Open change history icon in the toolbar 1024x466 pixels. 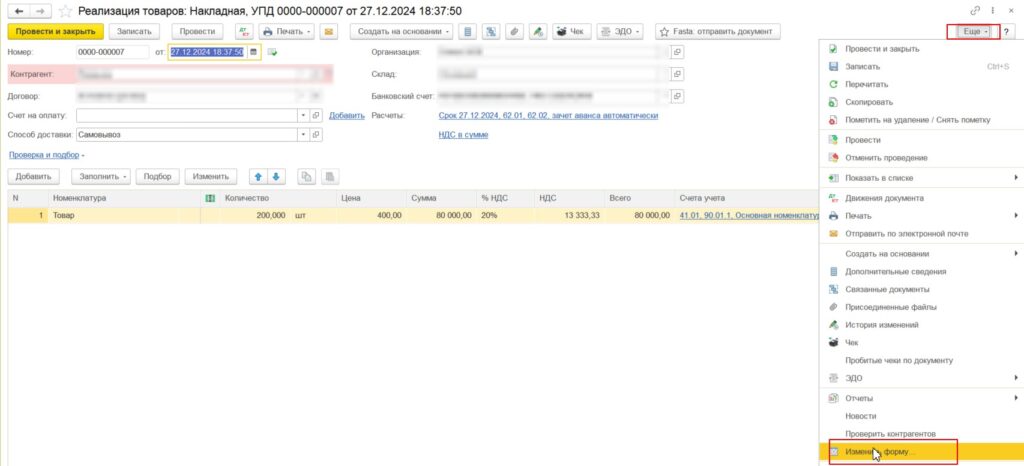[x=537, y=31]
